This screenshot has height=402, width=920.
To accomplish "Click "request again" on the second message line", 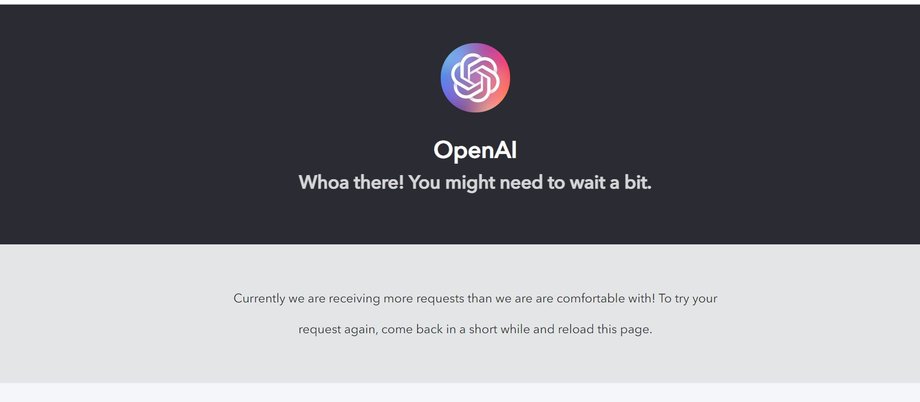I will click(338, 329).
